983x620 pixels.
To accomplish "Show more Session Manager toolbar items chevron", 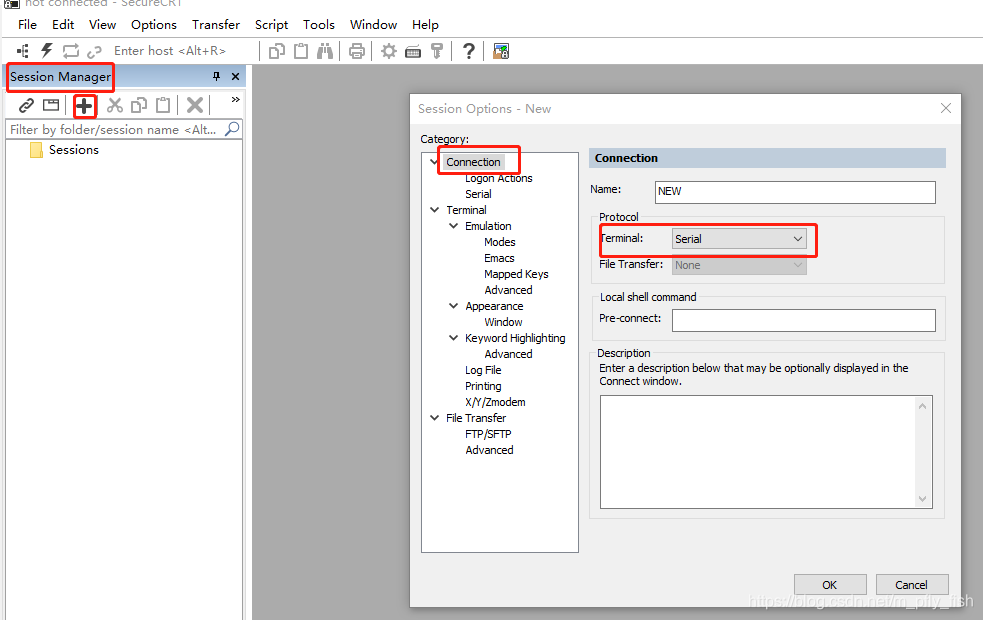I will 235,100.
